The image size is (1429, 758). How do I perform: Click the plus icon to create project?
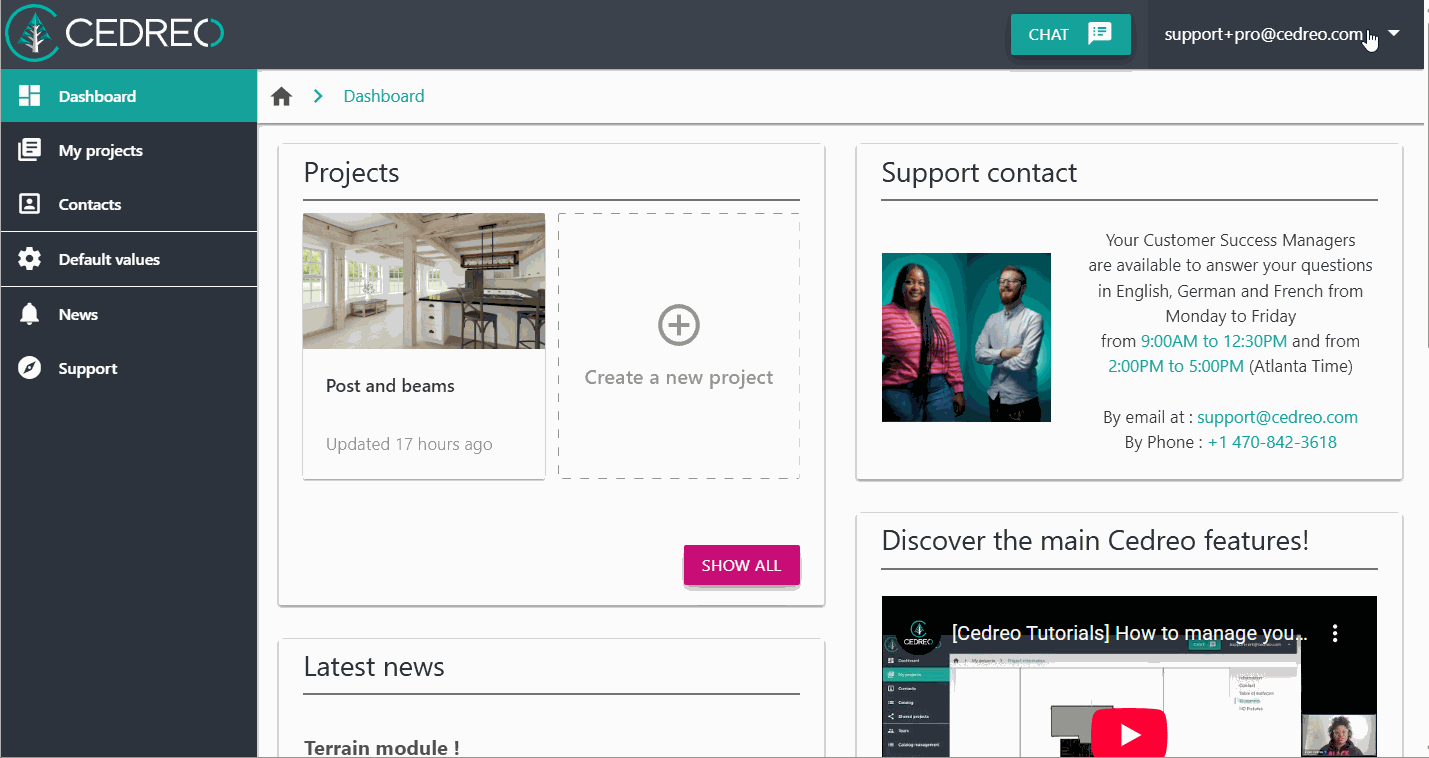[679, 325]
